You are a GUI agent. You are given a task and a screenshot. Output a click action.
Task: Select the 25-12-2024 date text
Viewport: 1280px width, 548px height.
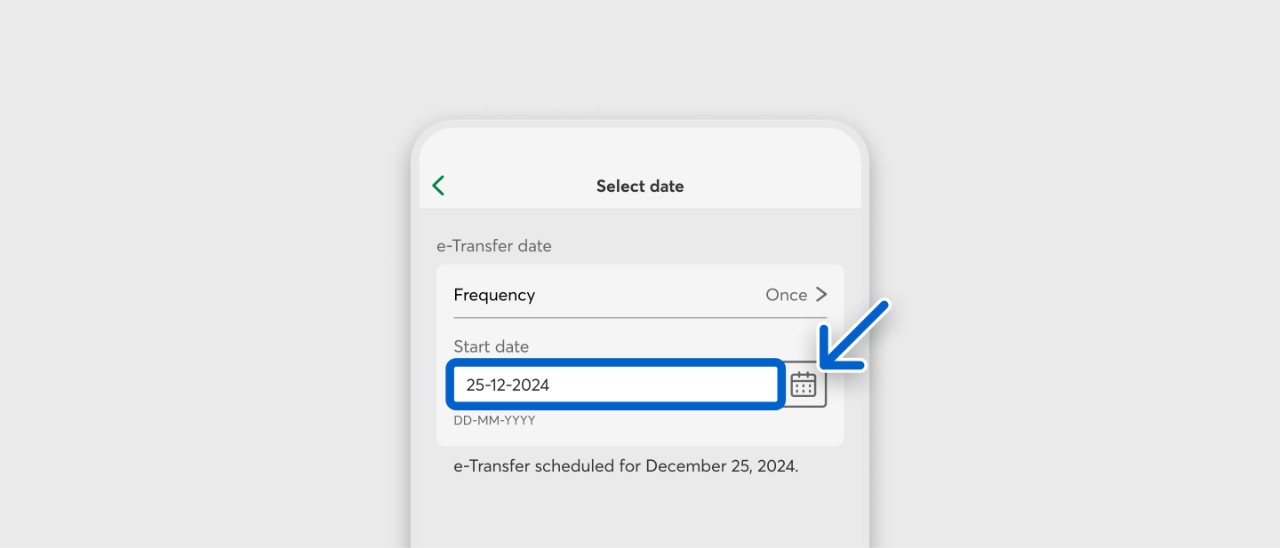pyautogui.click(x=508, y=385)
